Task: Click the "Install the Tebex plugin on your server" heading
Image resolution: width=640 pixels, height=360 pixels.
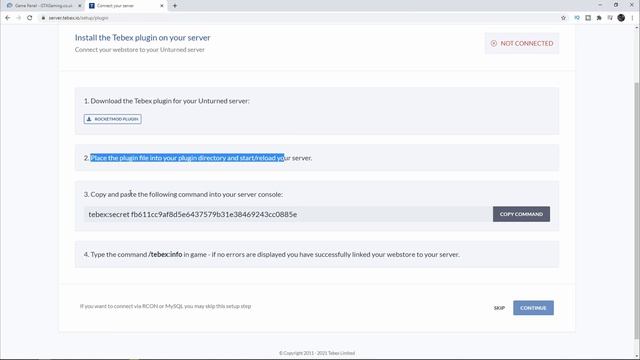Action: tap(142, 38)
